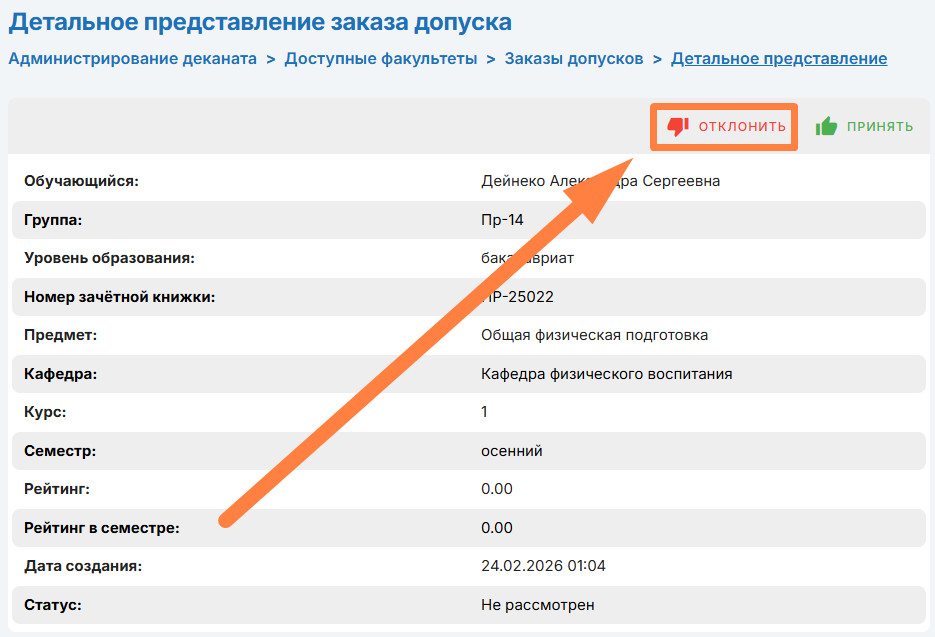Viewport: 935px width, 637px height.
Task: Navigate to Заказы допусков breadcrumb
Action: [x=574, y=59]
